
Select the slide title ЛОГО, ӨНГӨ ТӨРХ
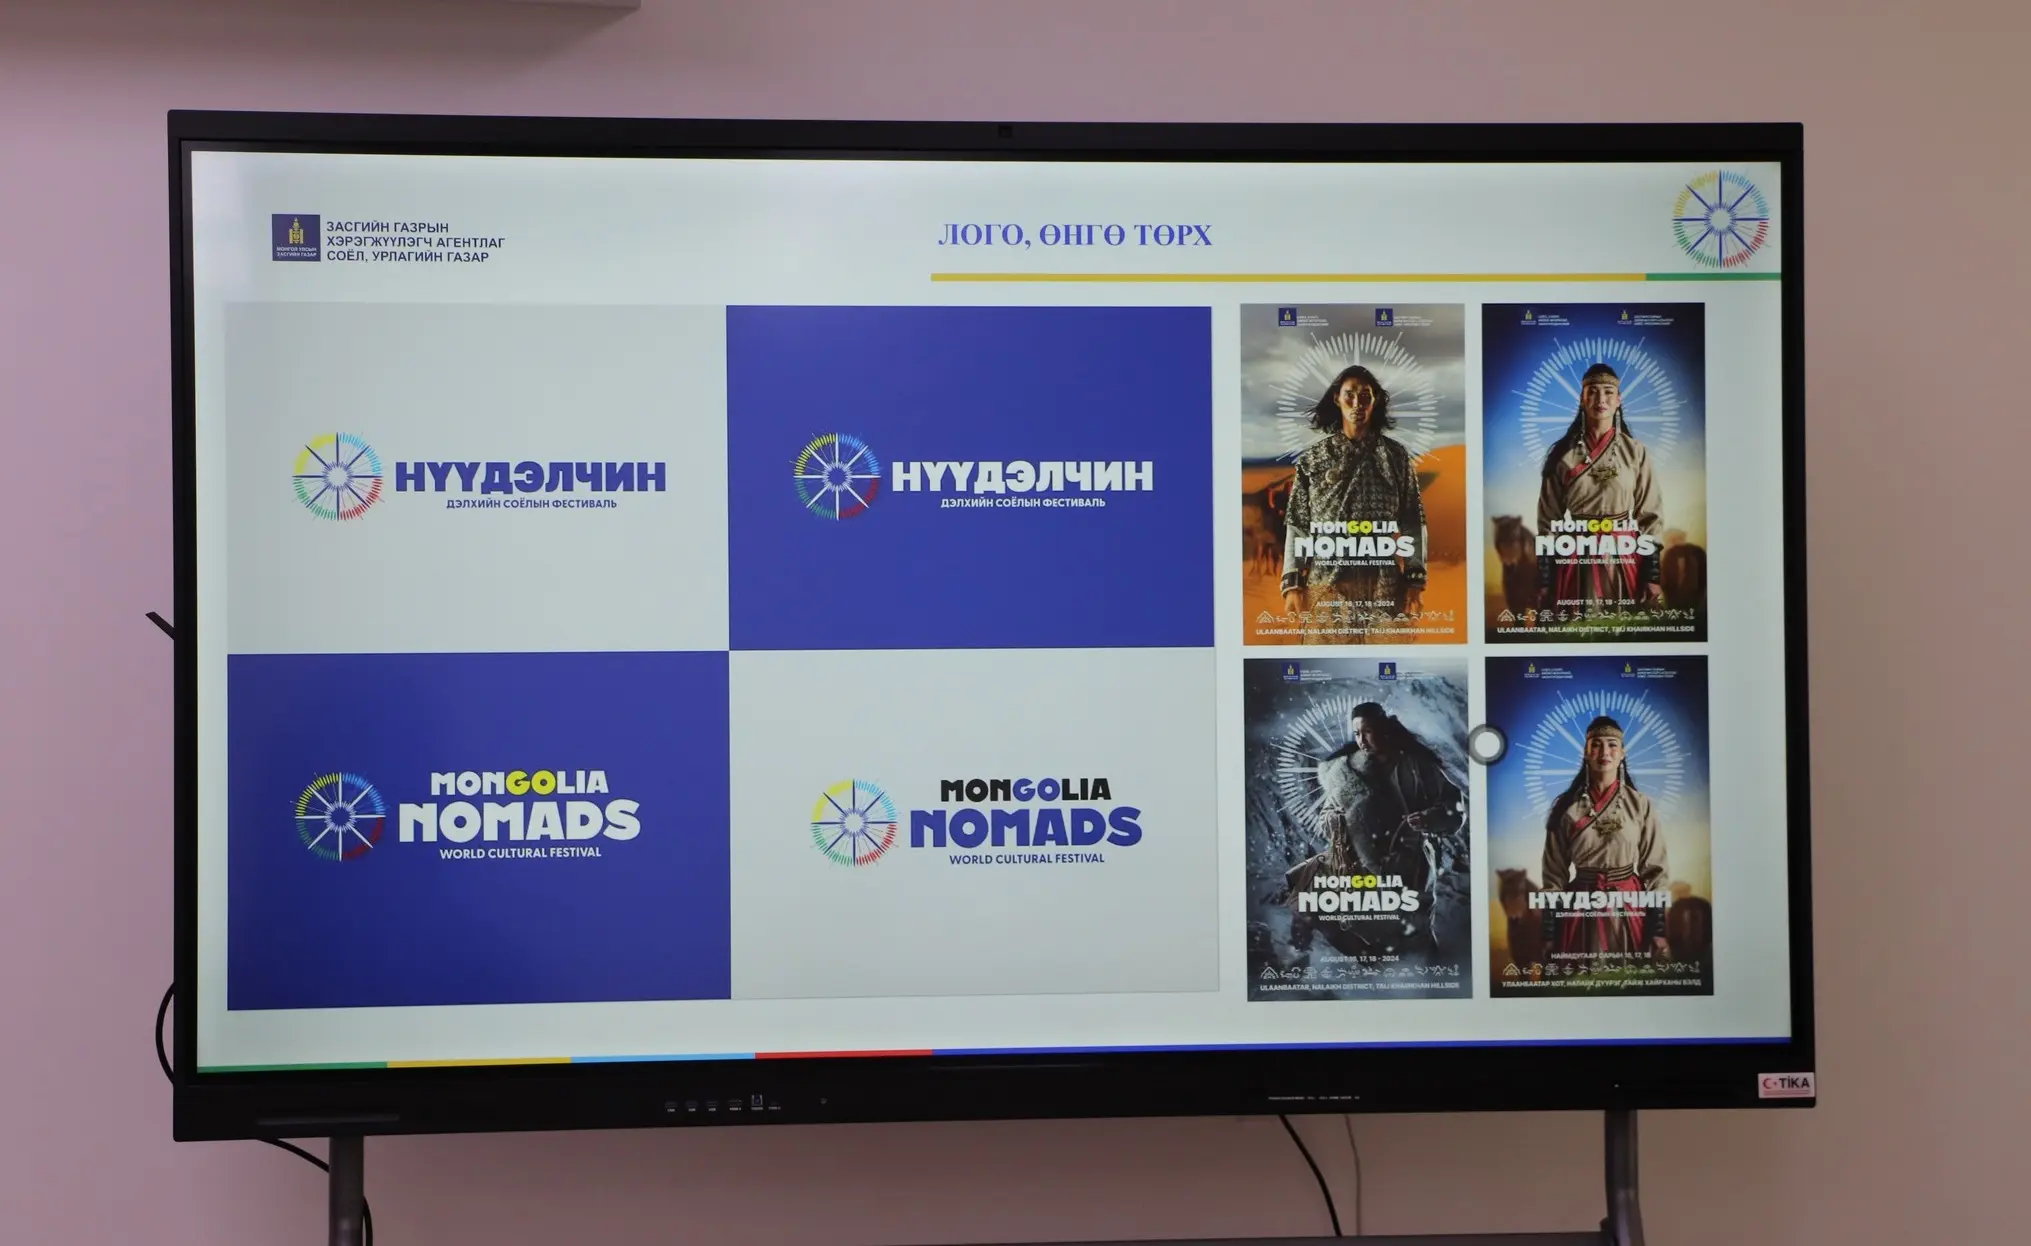click(1075, 235)
